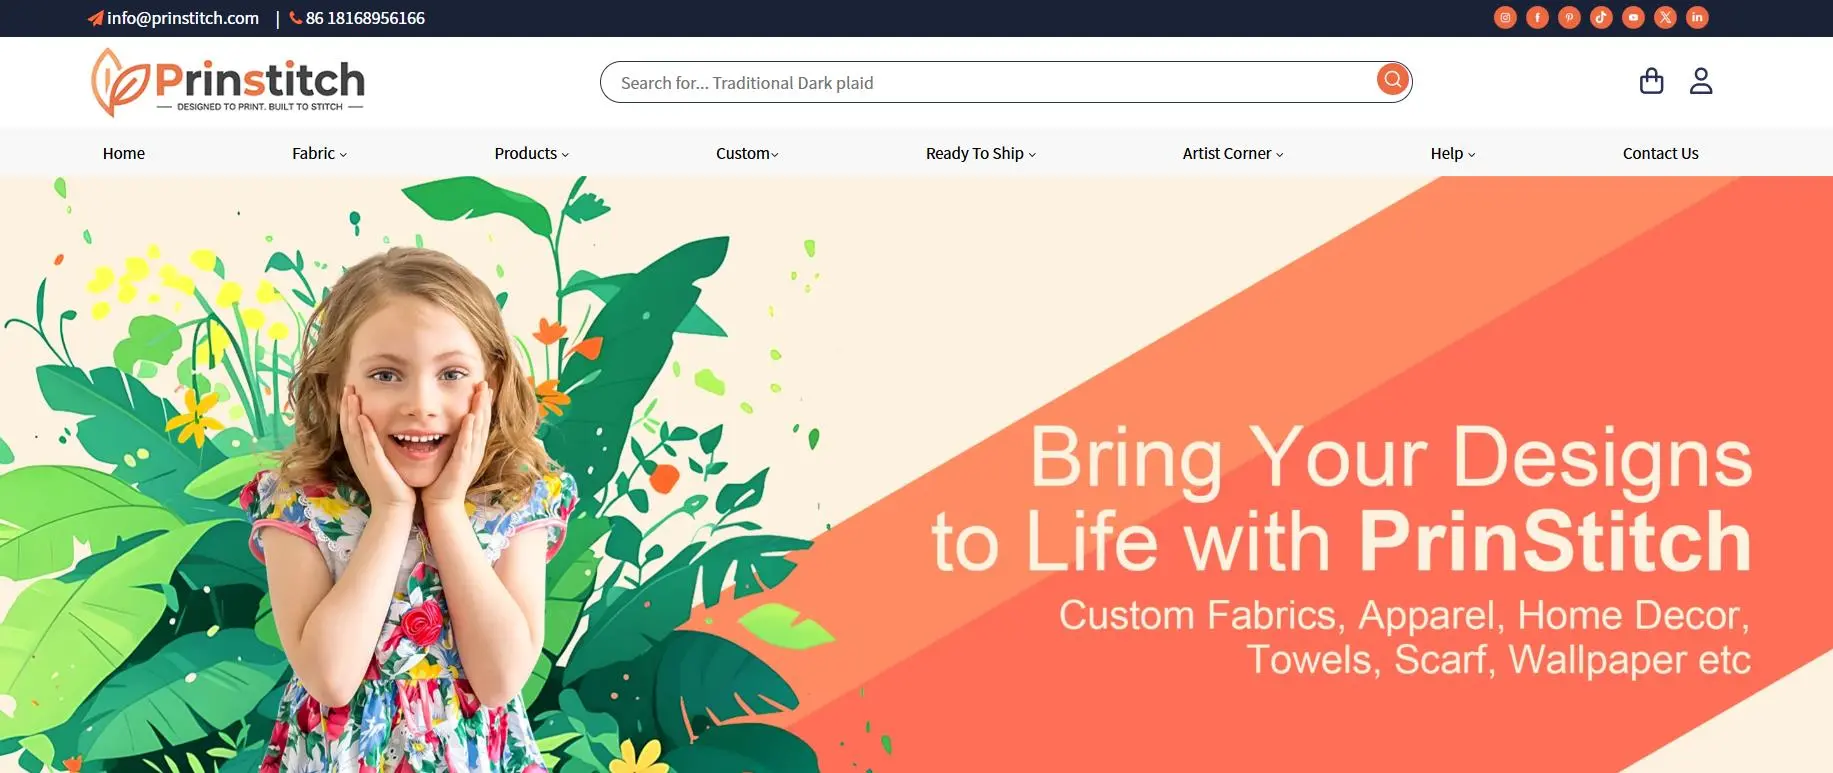Open the Facebook social icon
1833x773 pixels.
tap(1537, 17)
